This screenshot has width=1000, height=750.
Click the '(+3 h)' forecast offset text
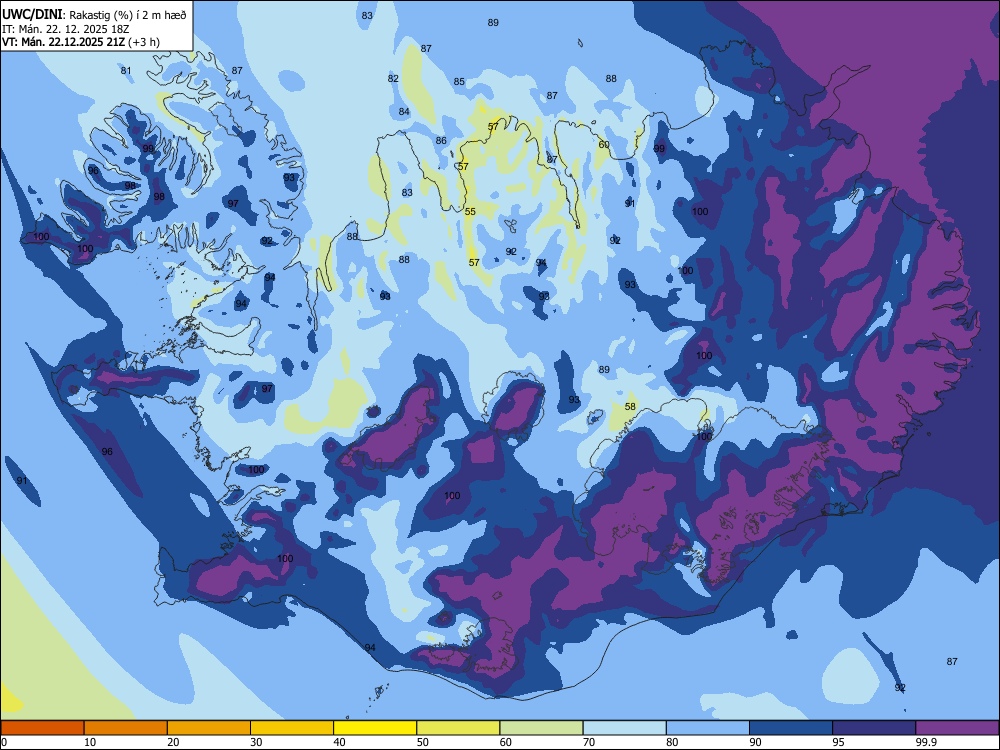pos(143,42)
